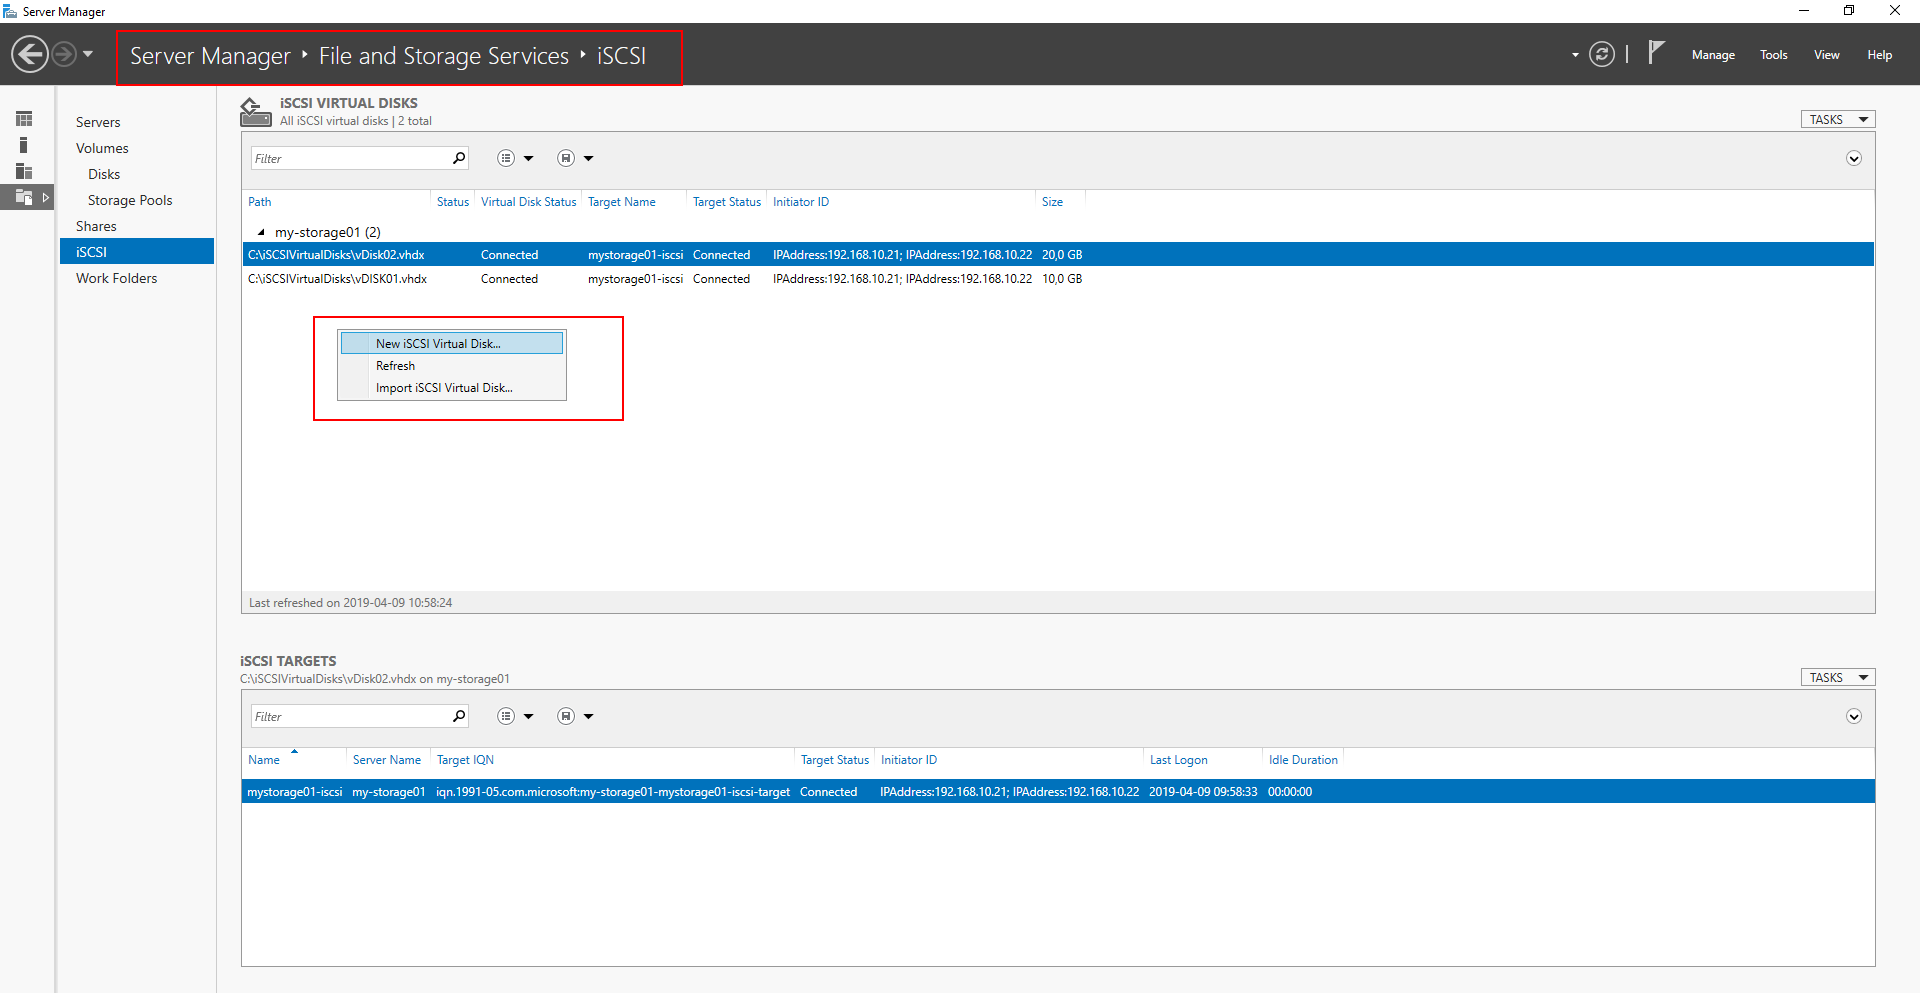Select the mystorage01-iscsi target row
Image resolution: width=1920 pixels, height=993 pixels.
coord(1058,792)
